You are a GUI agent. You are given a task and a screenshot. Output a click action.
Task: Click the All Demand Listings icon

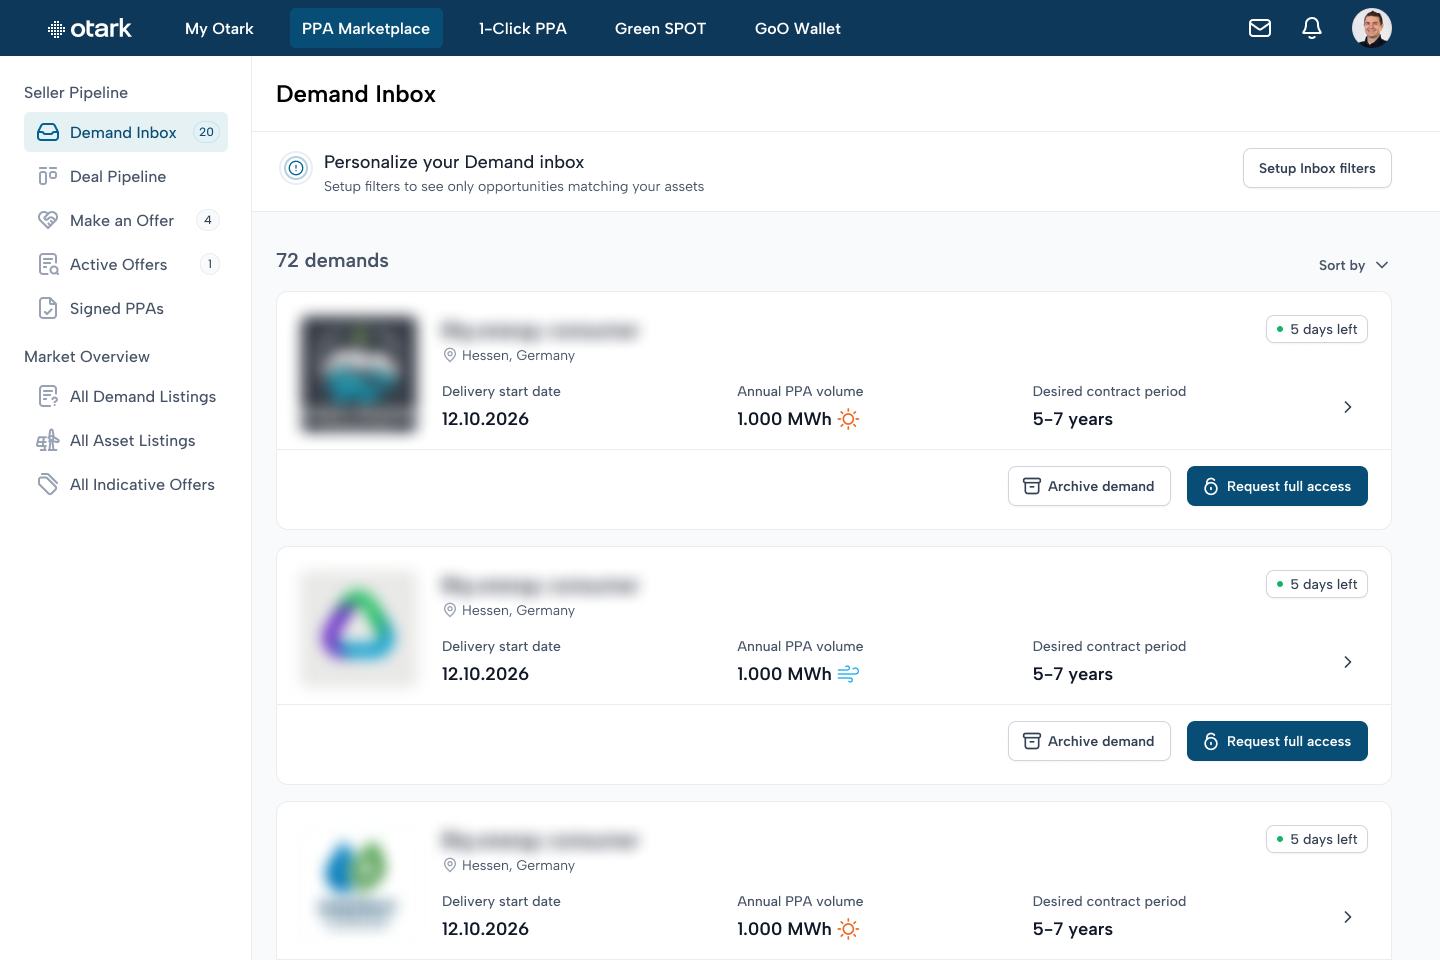(x=48, y=396)
